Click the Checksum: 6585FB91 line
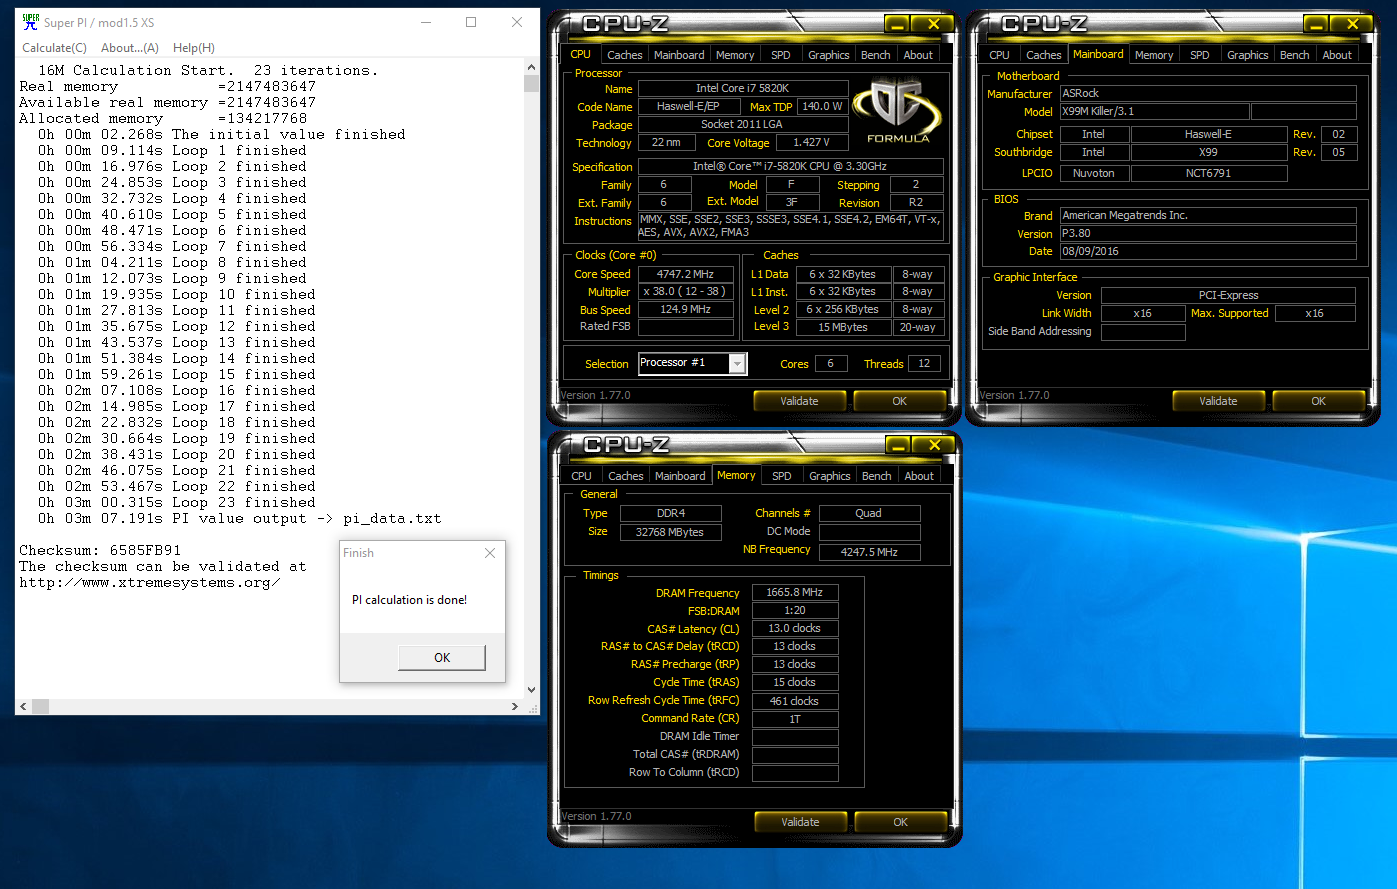 [100, 551]
